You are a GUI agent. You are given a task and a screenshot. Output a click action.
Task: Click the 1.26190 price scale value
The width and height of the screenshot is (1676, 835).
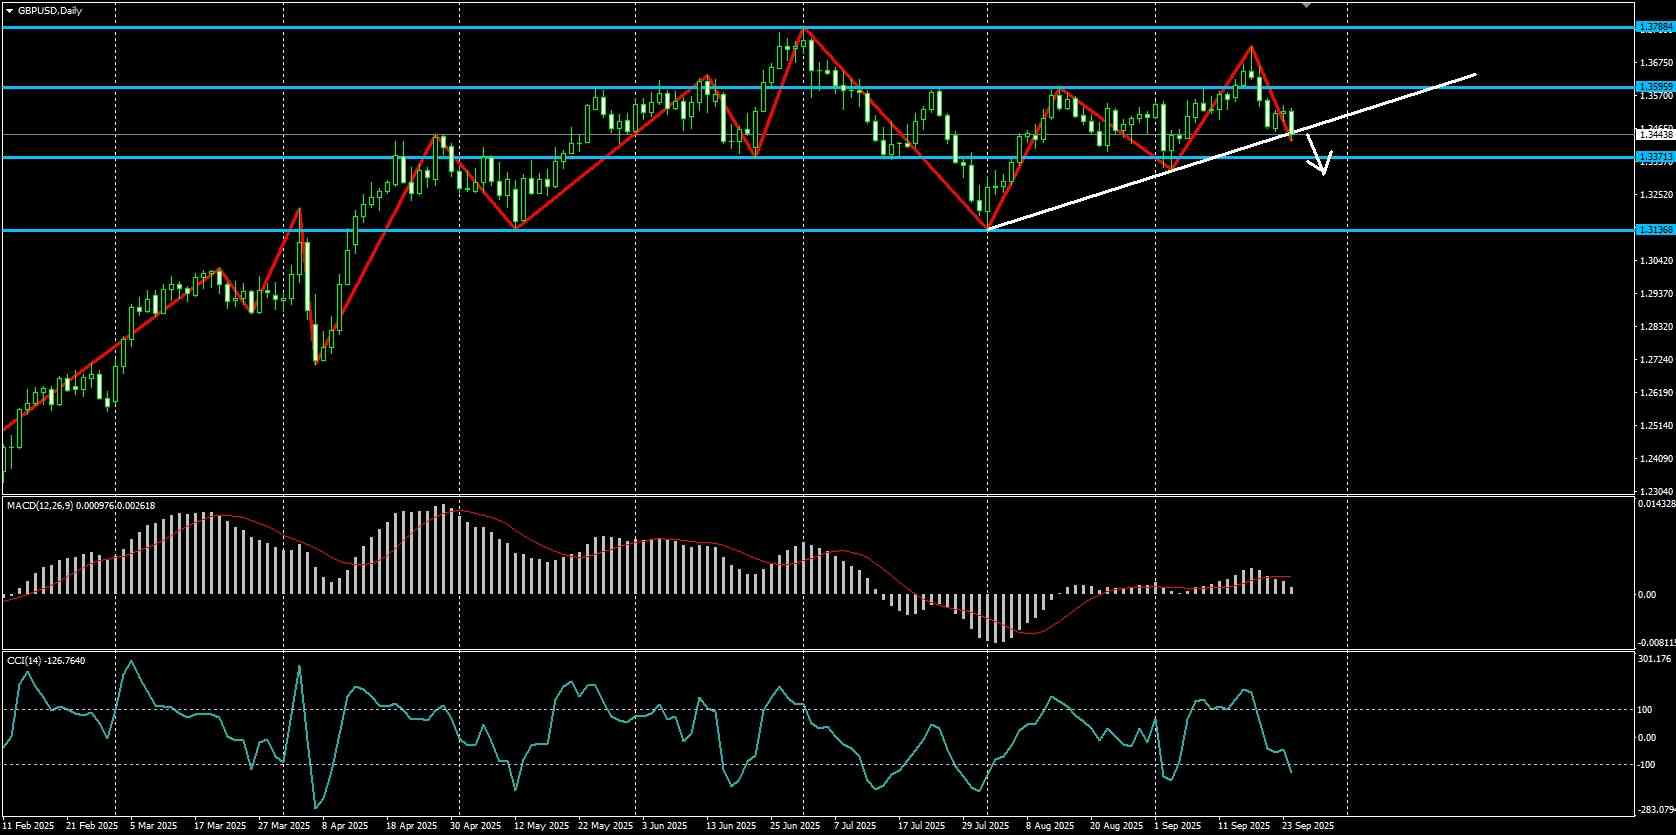[x=1657, y=393]
